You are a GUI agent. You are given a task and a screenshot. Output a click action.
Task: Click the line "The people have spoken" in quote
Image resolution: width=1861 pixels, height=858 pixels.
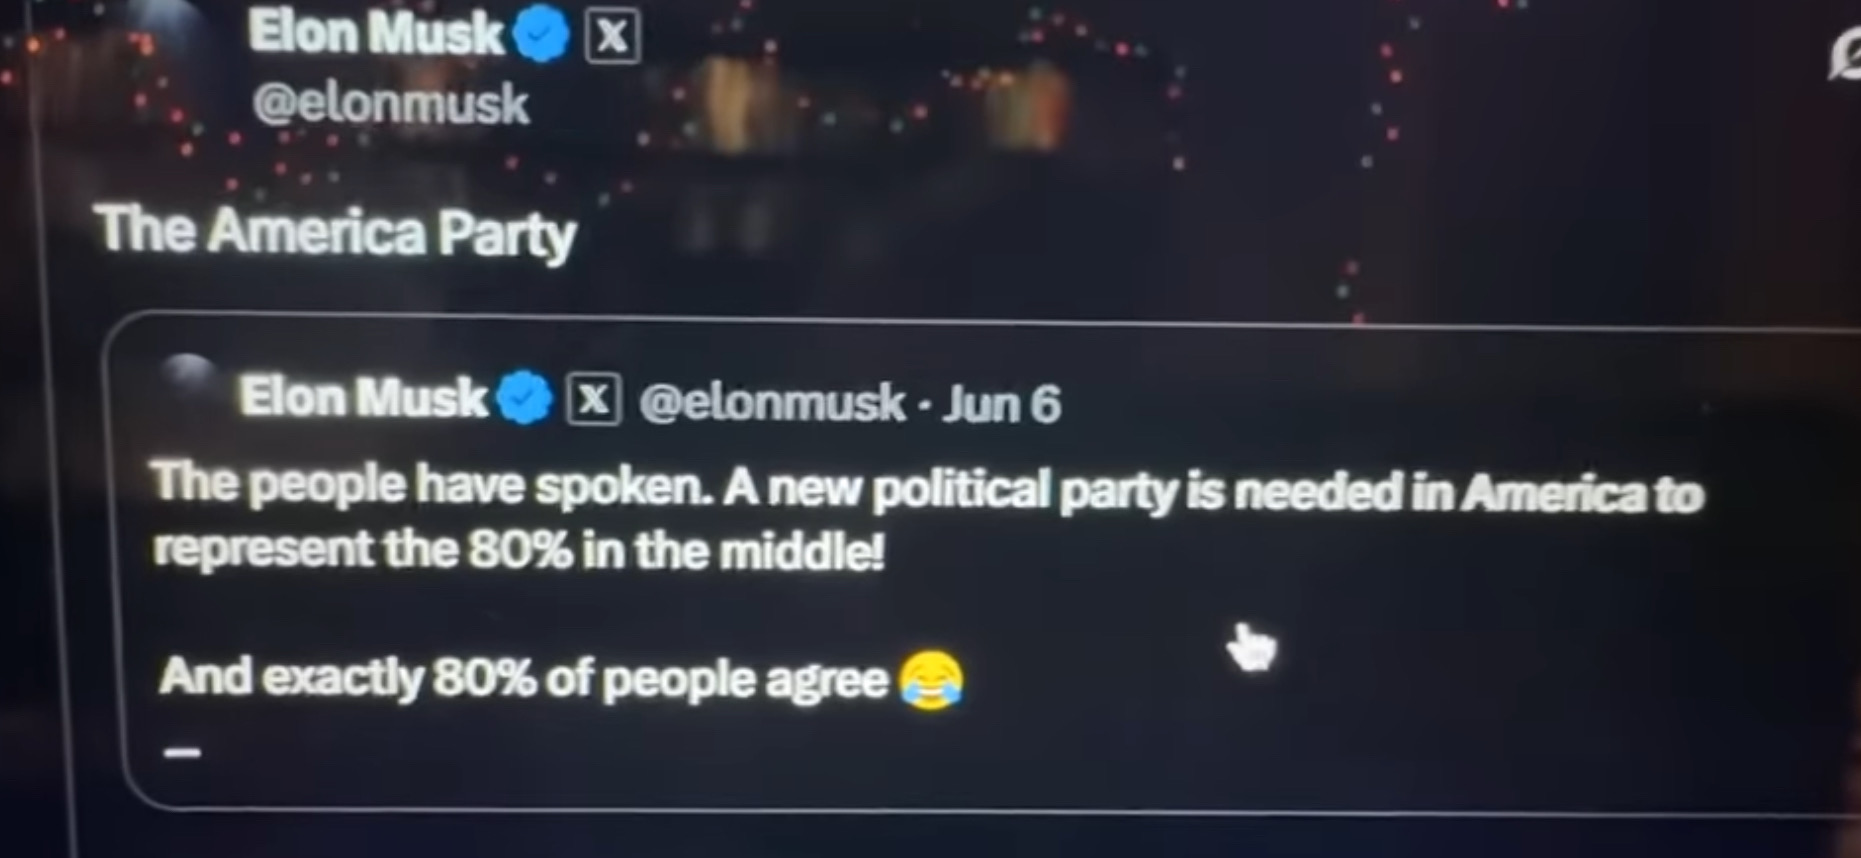pos(926,489)
